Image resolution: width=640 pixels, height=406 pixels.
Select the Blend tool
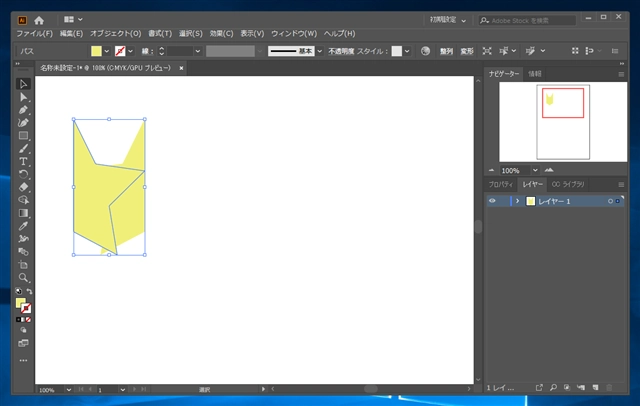click(23, 252)
